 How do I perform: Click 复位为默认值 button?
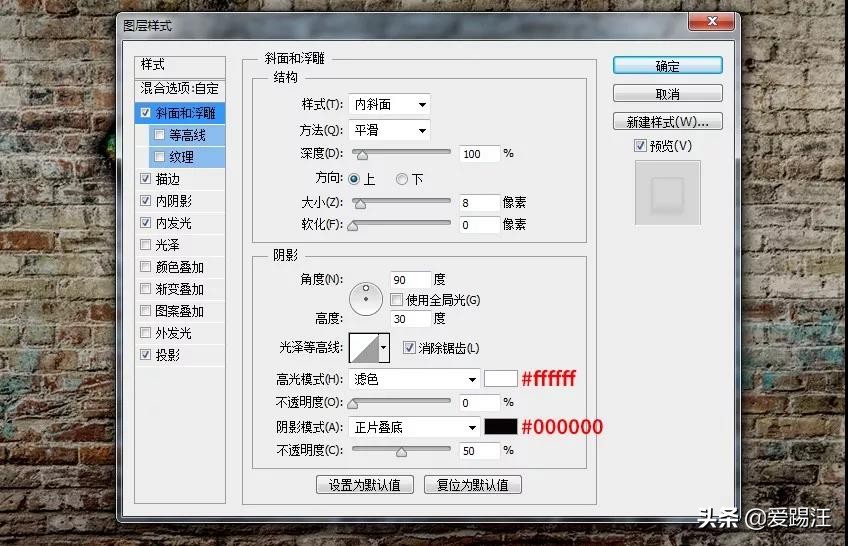point(473,485)
